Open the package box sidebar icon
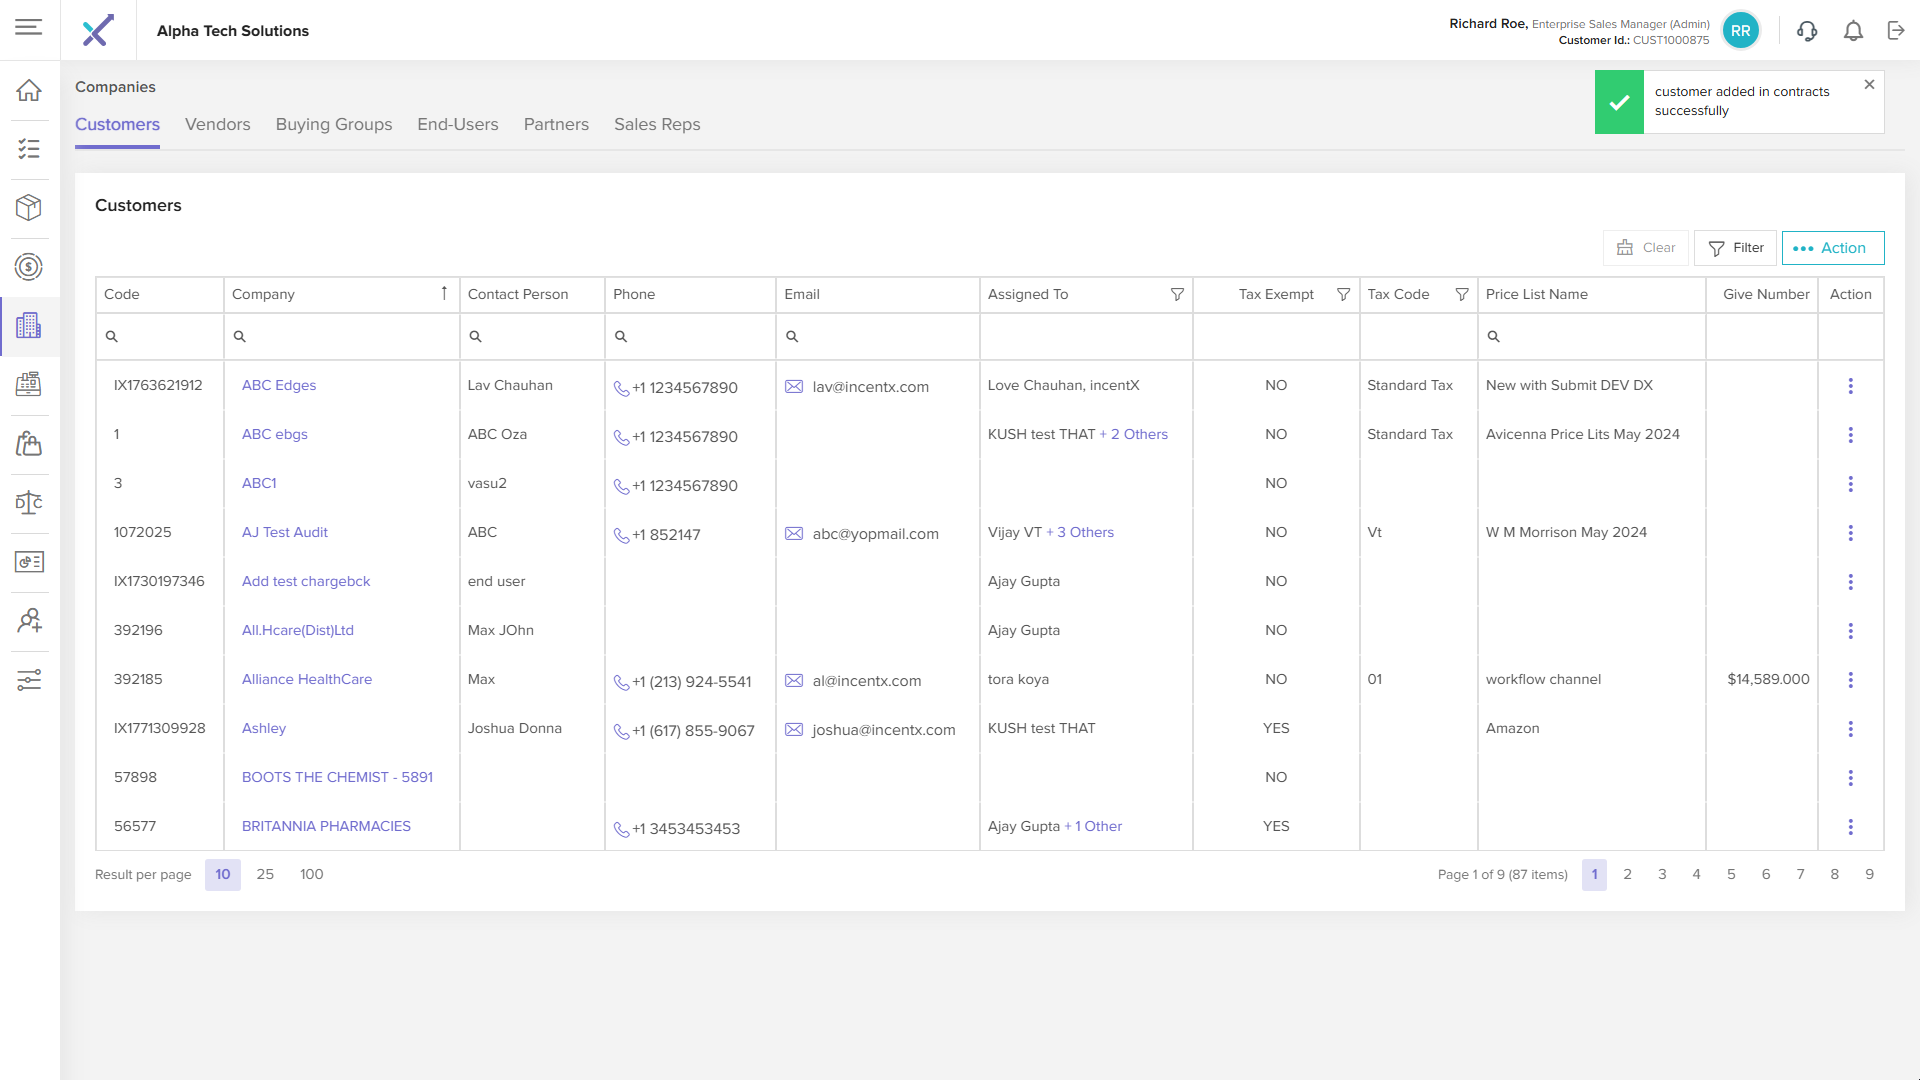Screen dimensions: 1920x1080 point(29,208)
